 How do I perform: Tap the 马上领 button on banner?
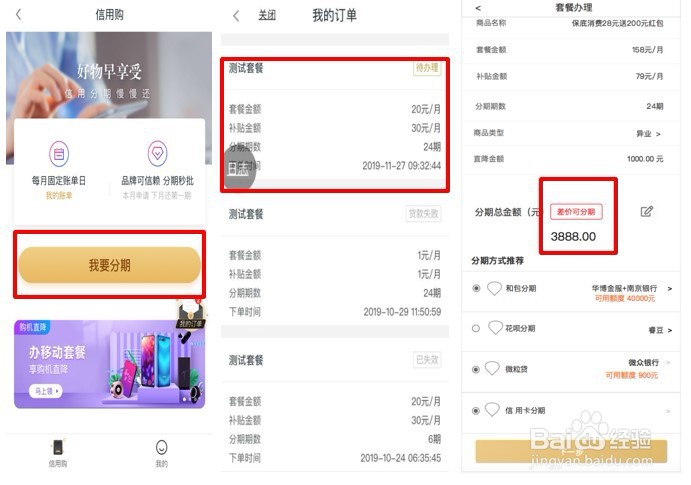click(46, 391)
